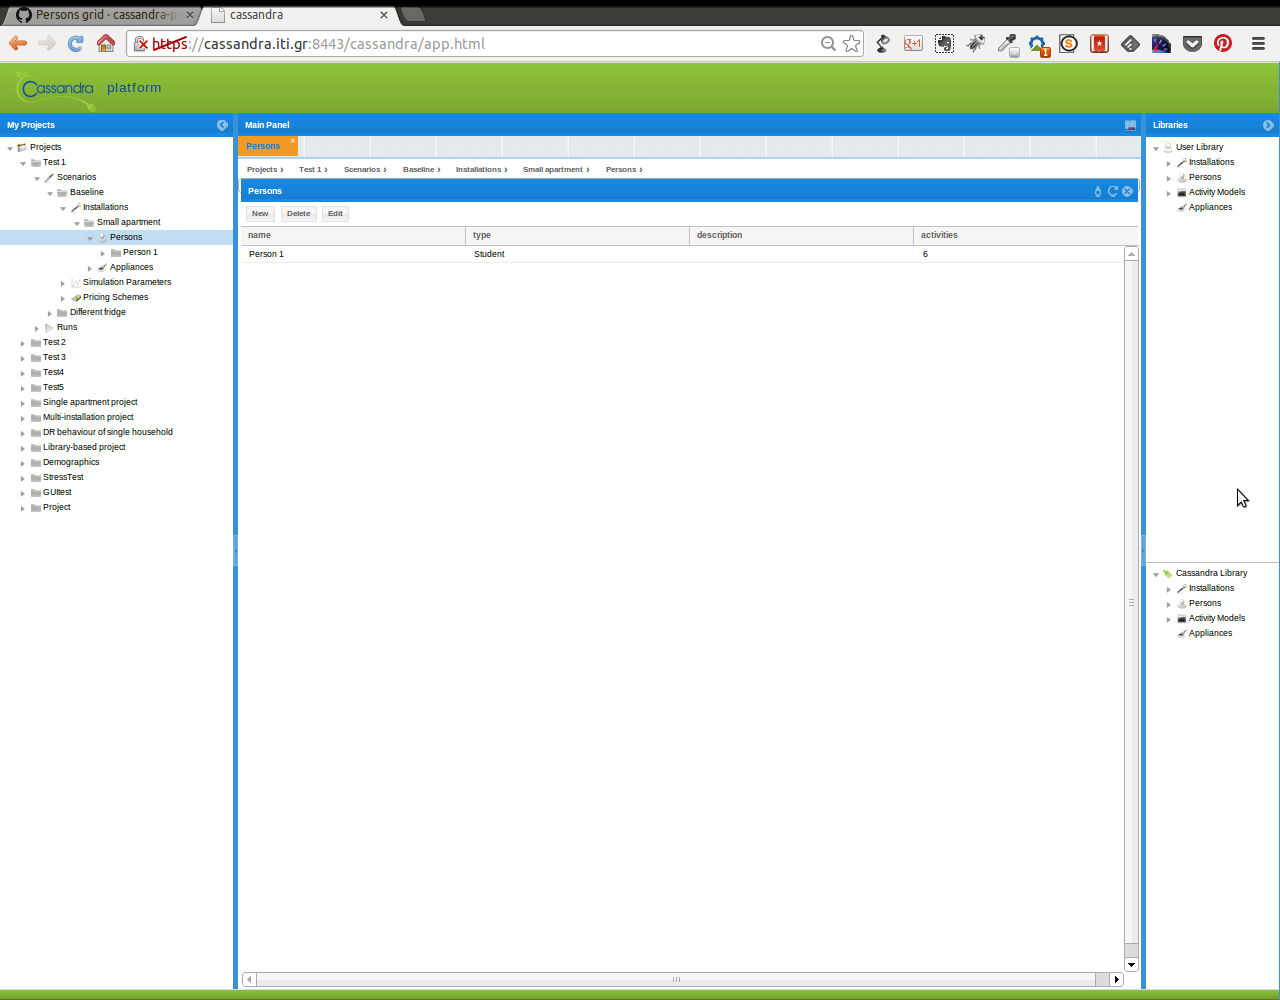Refresh the Persons grid
The image size is (1280, 1000).
coord(1112,191)
